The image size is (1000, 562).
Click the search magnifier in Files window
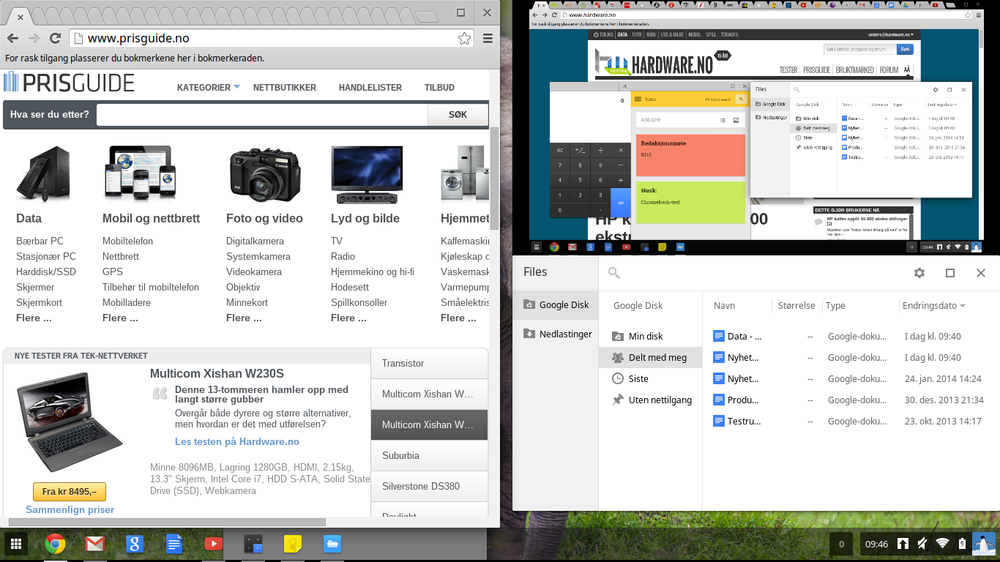(614, 273)
